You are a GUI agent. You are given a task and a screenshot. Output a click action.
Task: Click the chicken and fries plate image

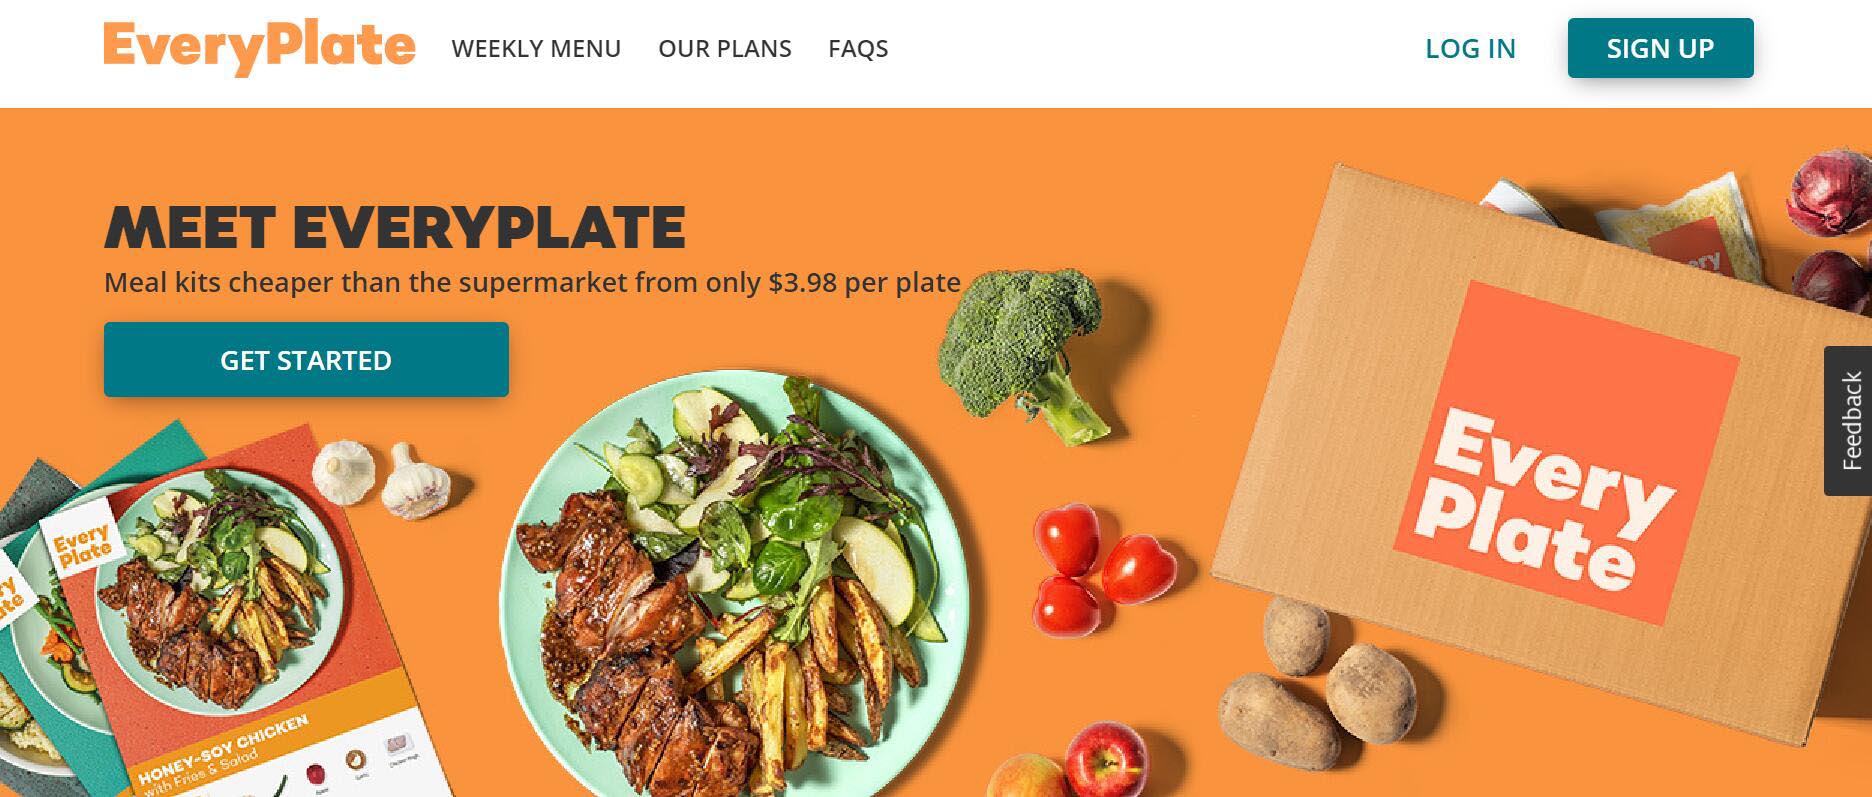tap(734, 585)
